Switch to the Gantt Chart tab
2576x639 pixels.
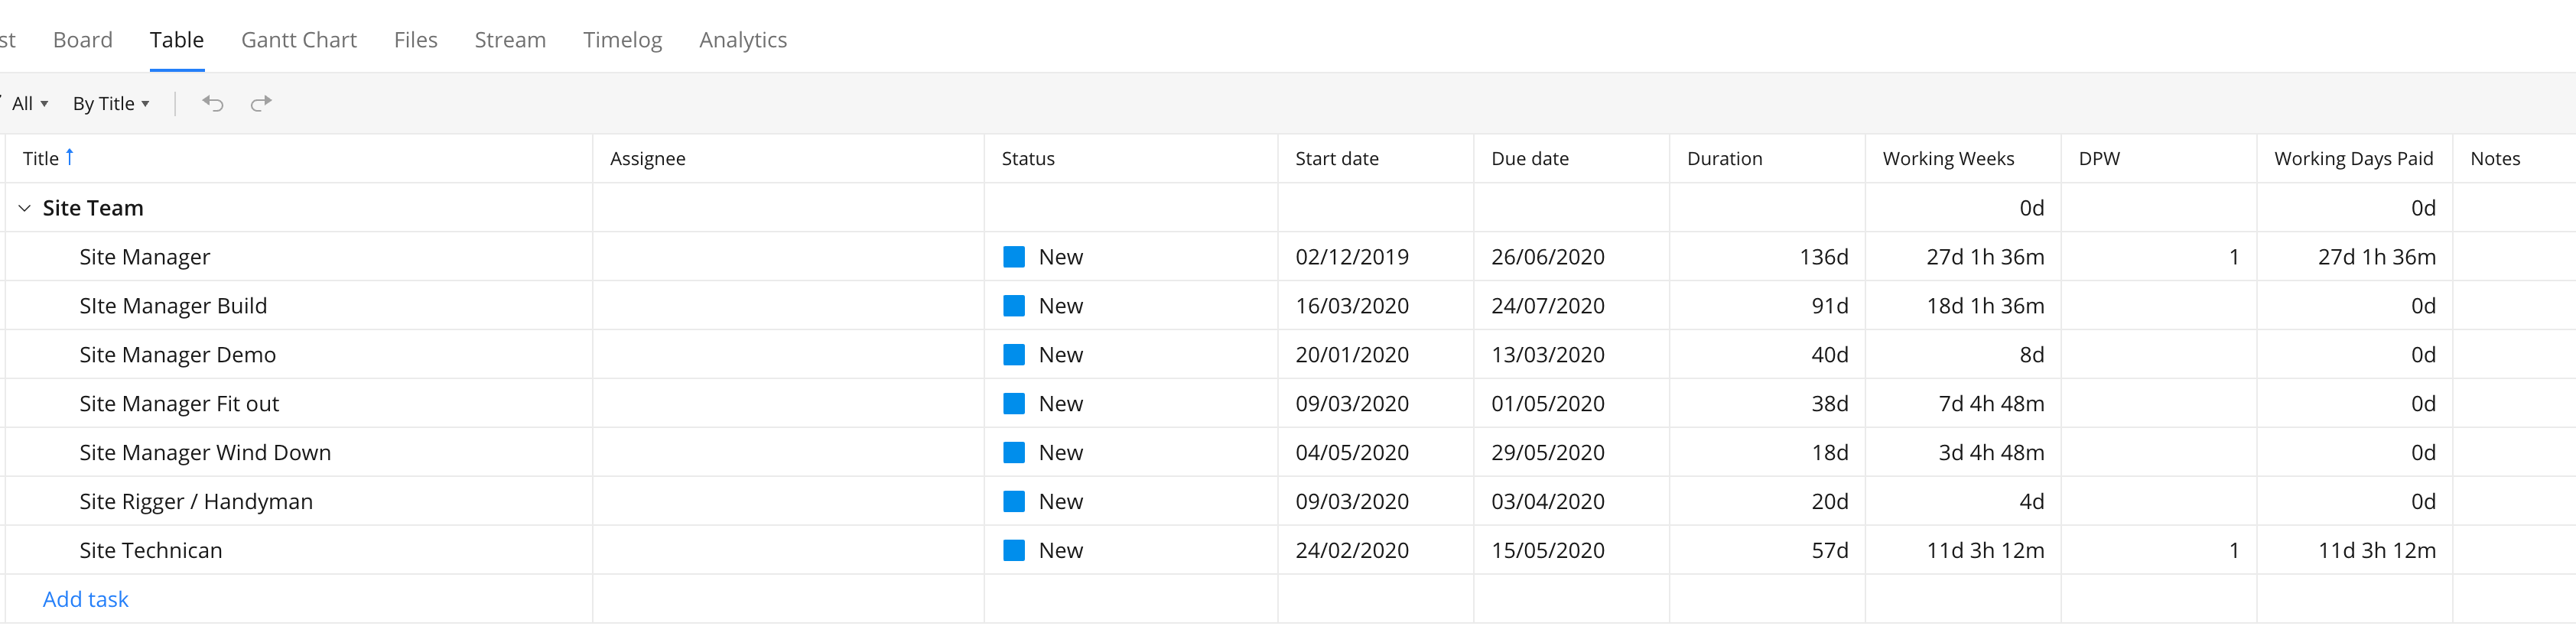click(x=298, y=40)
